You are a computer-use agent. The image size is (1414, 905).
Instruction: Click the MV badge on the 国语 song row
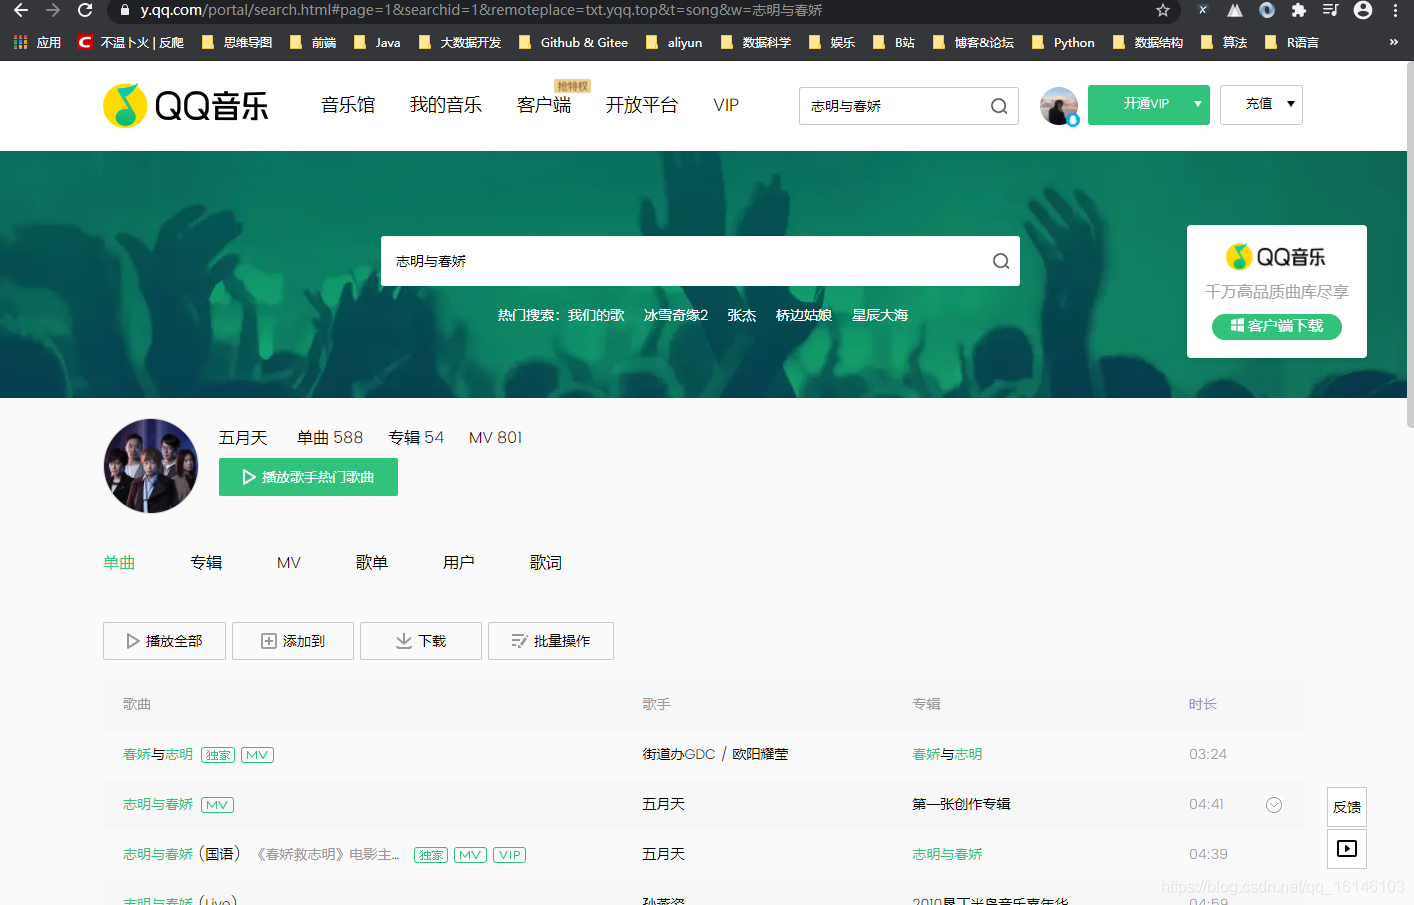pos(471,855)
